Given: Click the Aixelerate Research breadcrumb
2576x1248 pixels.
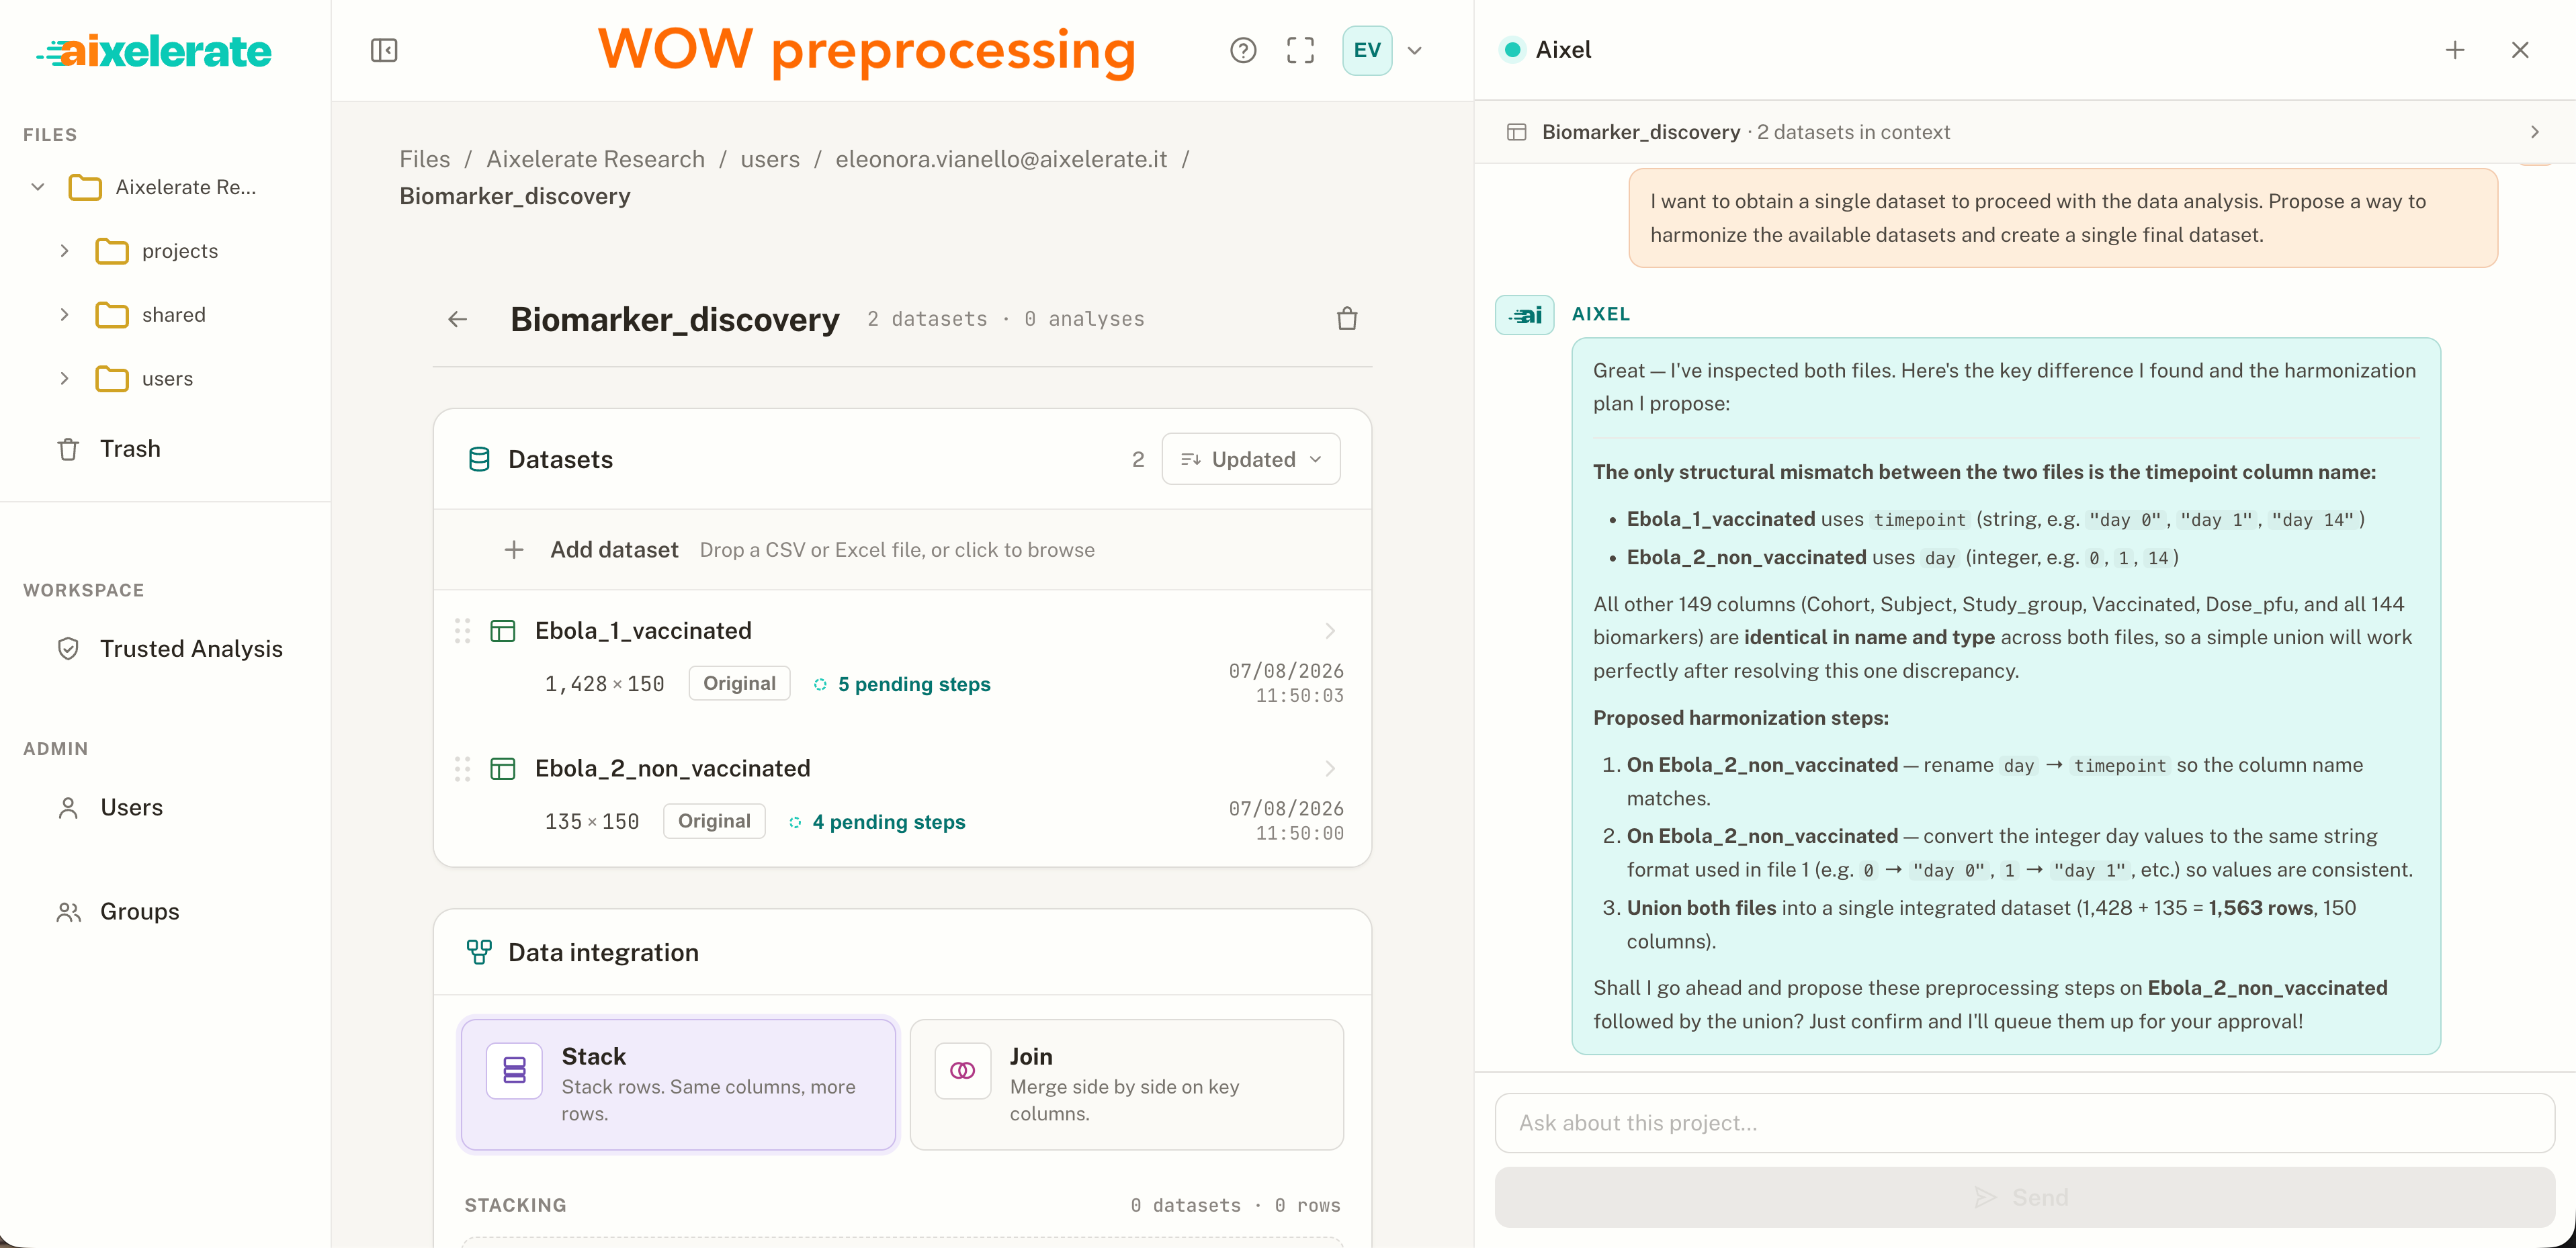Looking at the screenshot, I should point(595,159).
